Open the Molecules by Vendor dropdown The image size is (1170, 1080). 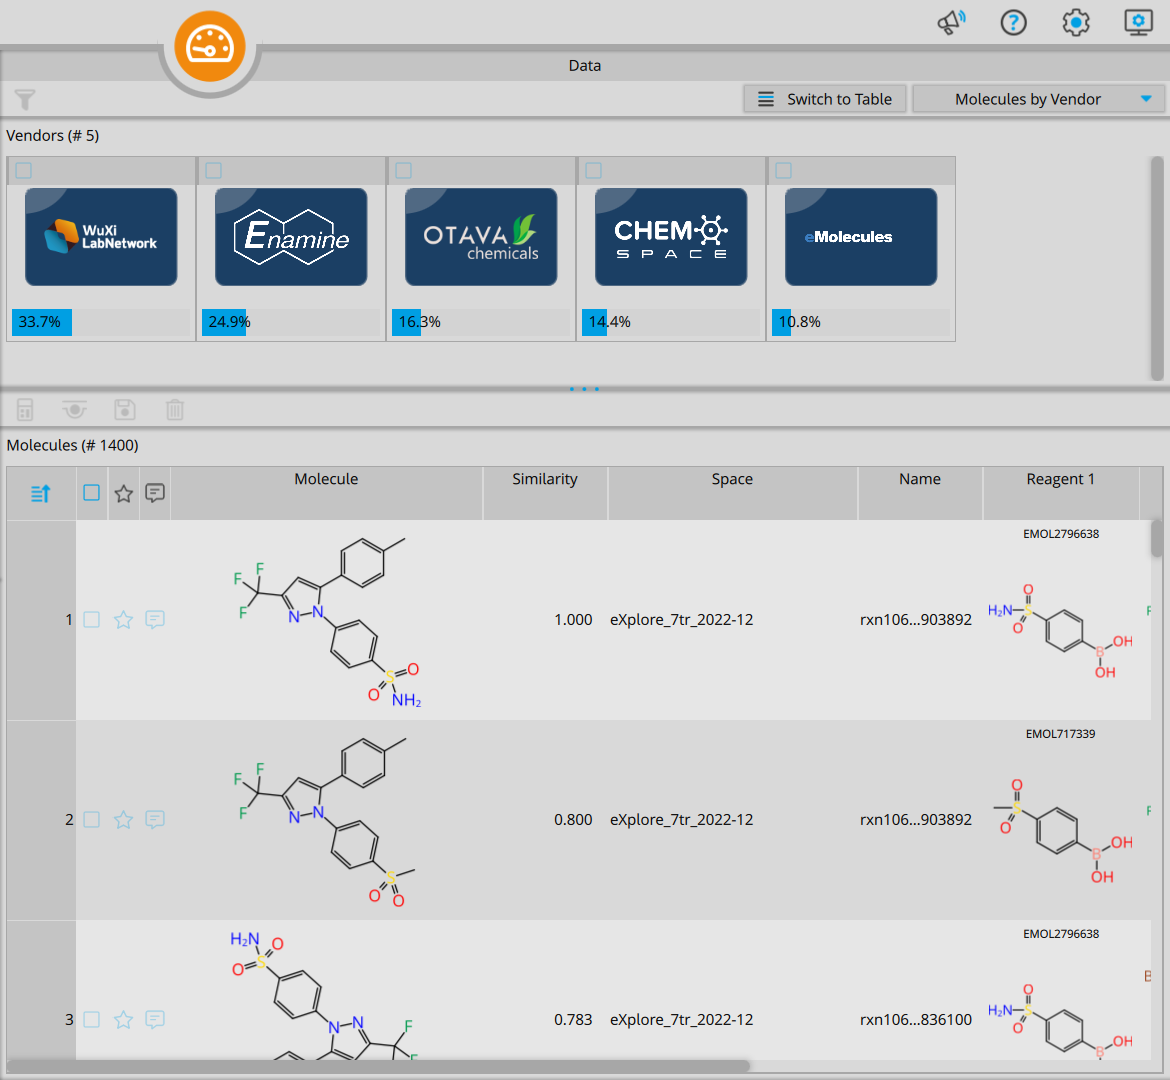1038,99
